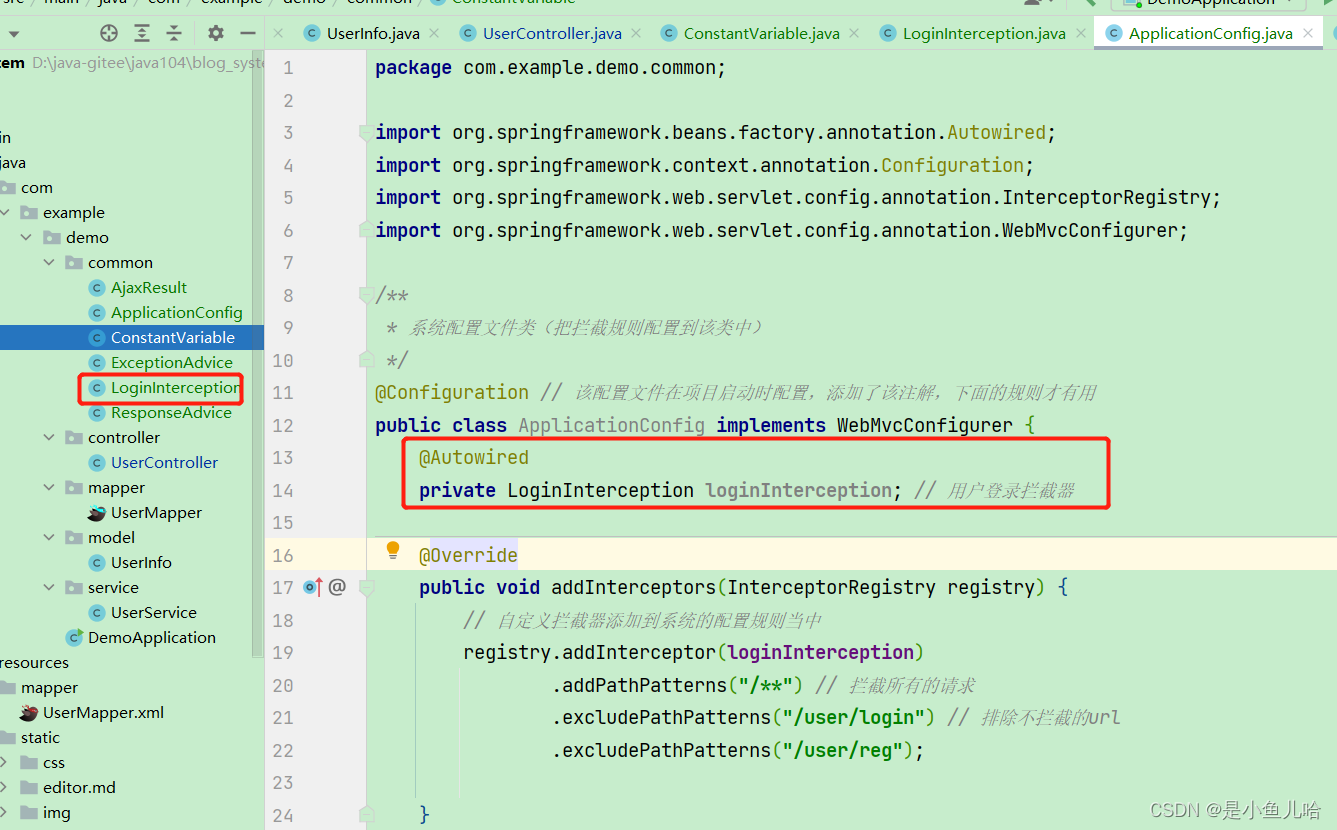The image size is (1337, 830).
Task: Open ResponseAdvice class in tree
Action: click(x=171, y=412)
